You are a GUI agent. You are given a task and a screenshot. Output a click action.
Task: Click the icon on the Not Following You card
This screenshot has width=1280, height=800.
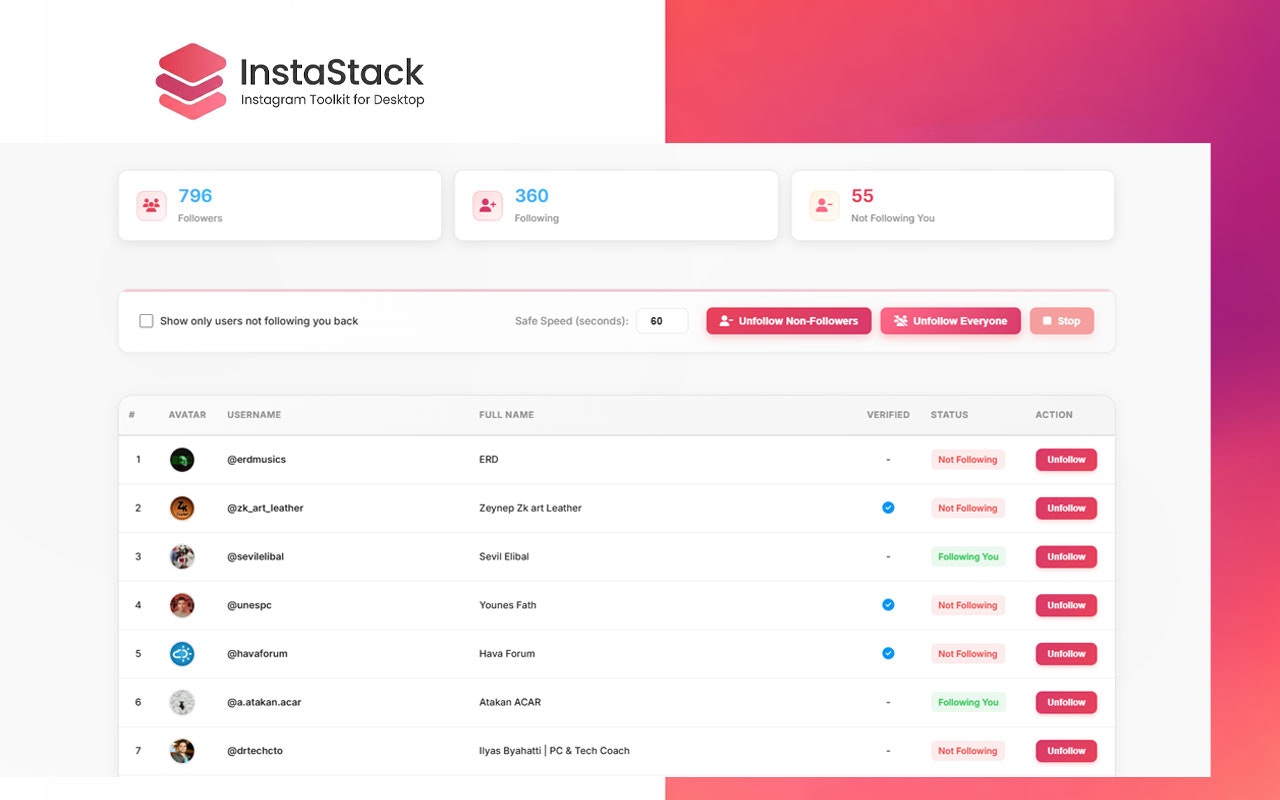pyautogui.click(x=823, y=205)
